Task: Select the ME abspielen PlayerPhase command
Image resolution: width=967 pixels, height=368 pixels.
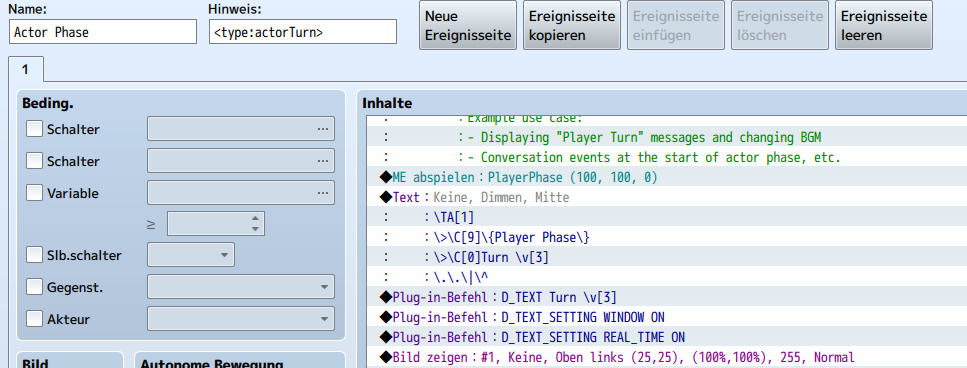Action: (667, 178)
